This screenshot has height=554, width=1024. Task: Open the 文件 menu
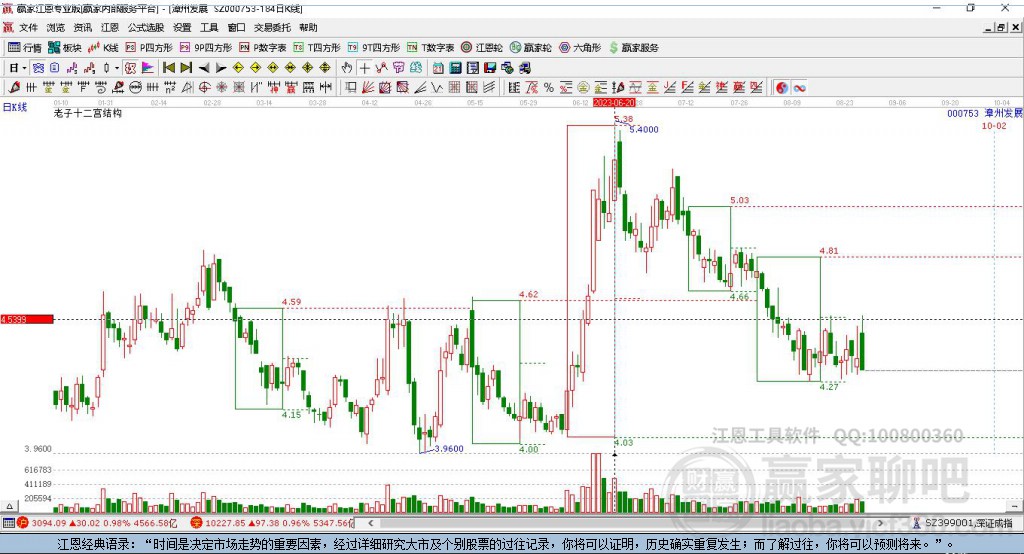pyautogui.click(x=28, y=27)
